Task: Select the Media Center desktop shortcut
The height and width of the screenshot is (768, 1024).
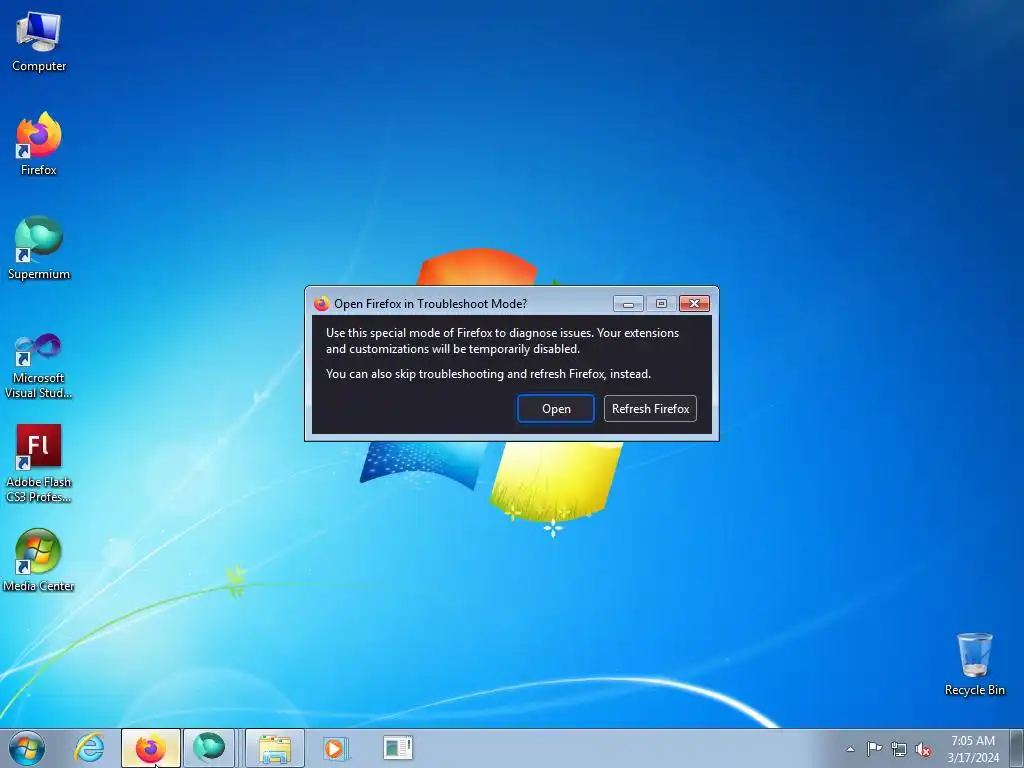Action: [x=39, y=560]
